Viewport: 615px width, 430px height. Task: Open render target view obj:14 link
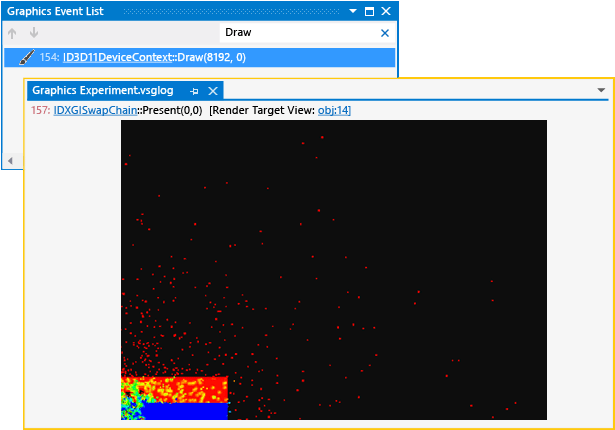point(334,110)
